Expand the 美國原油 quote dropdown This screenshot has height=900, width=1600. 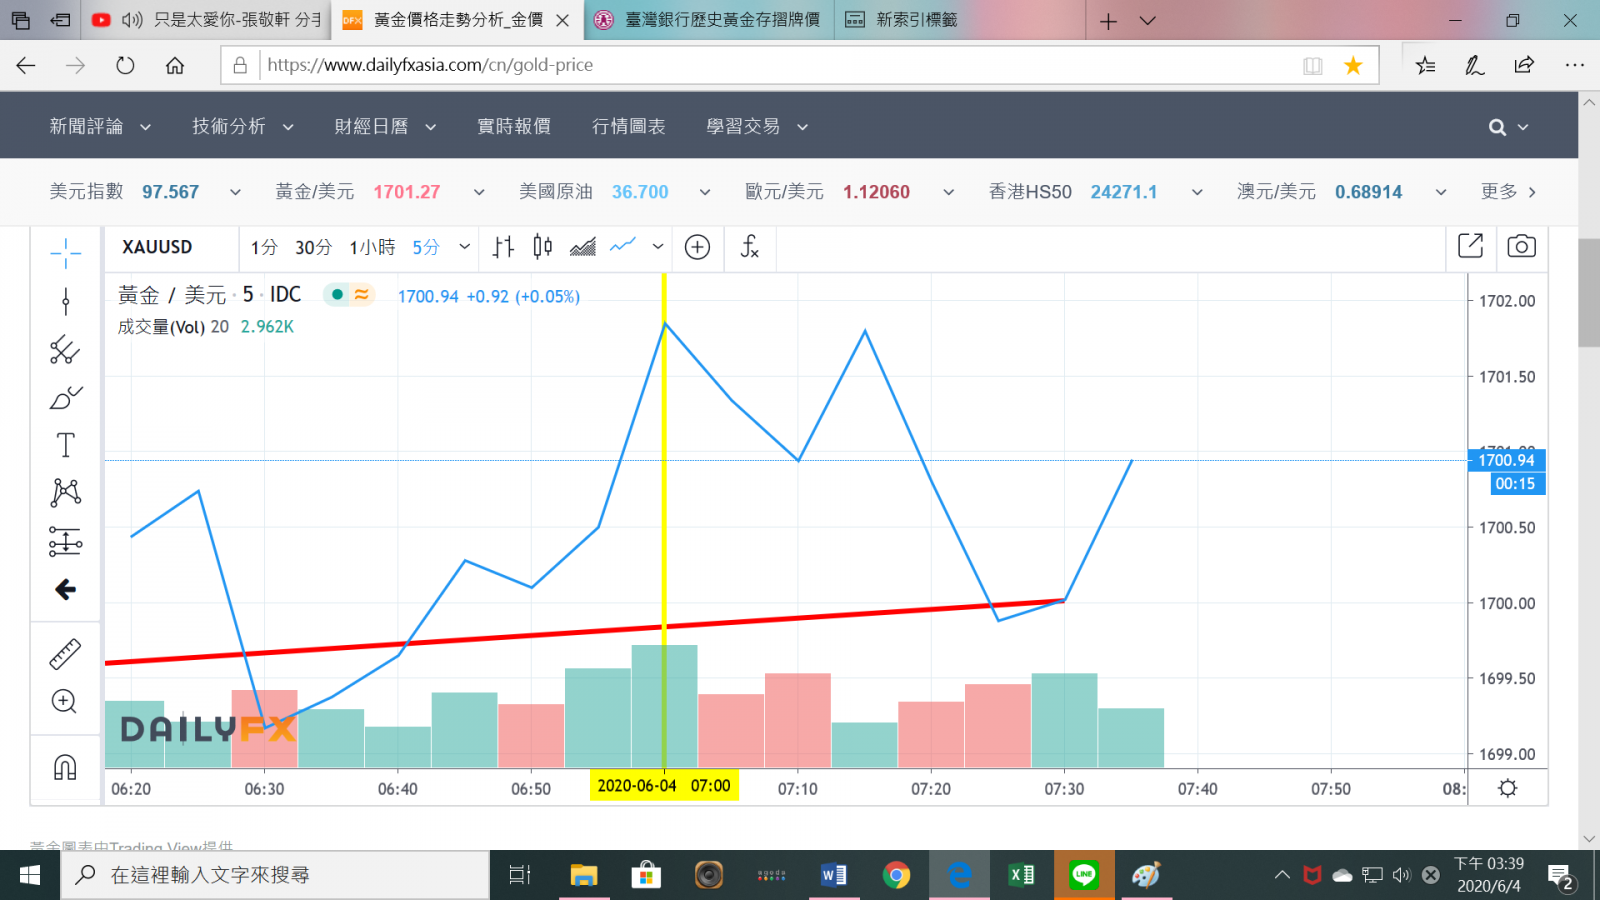coord(705,192)
